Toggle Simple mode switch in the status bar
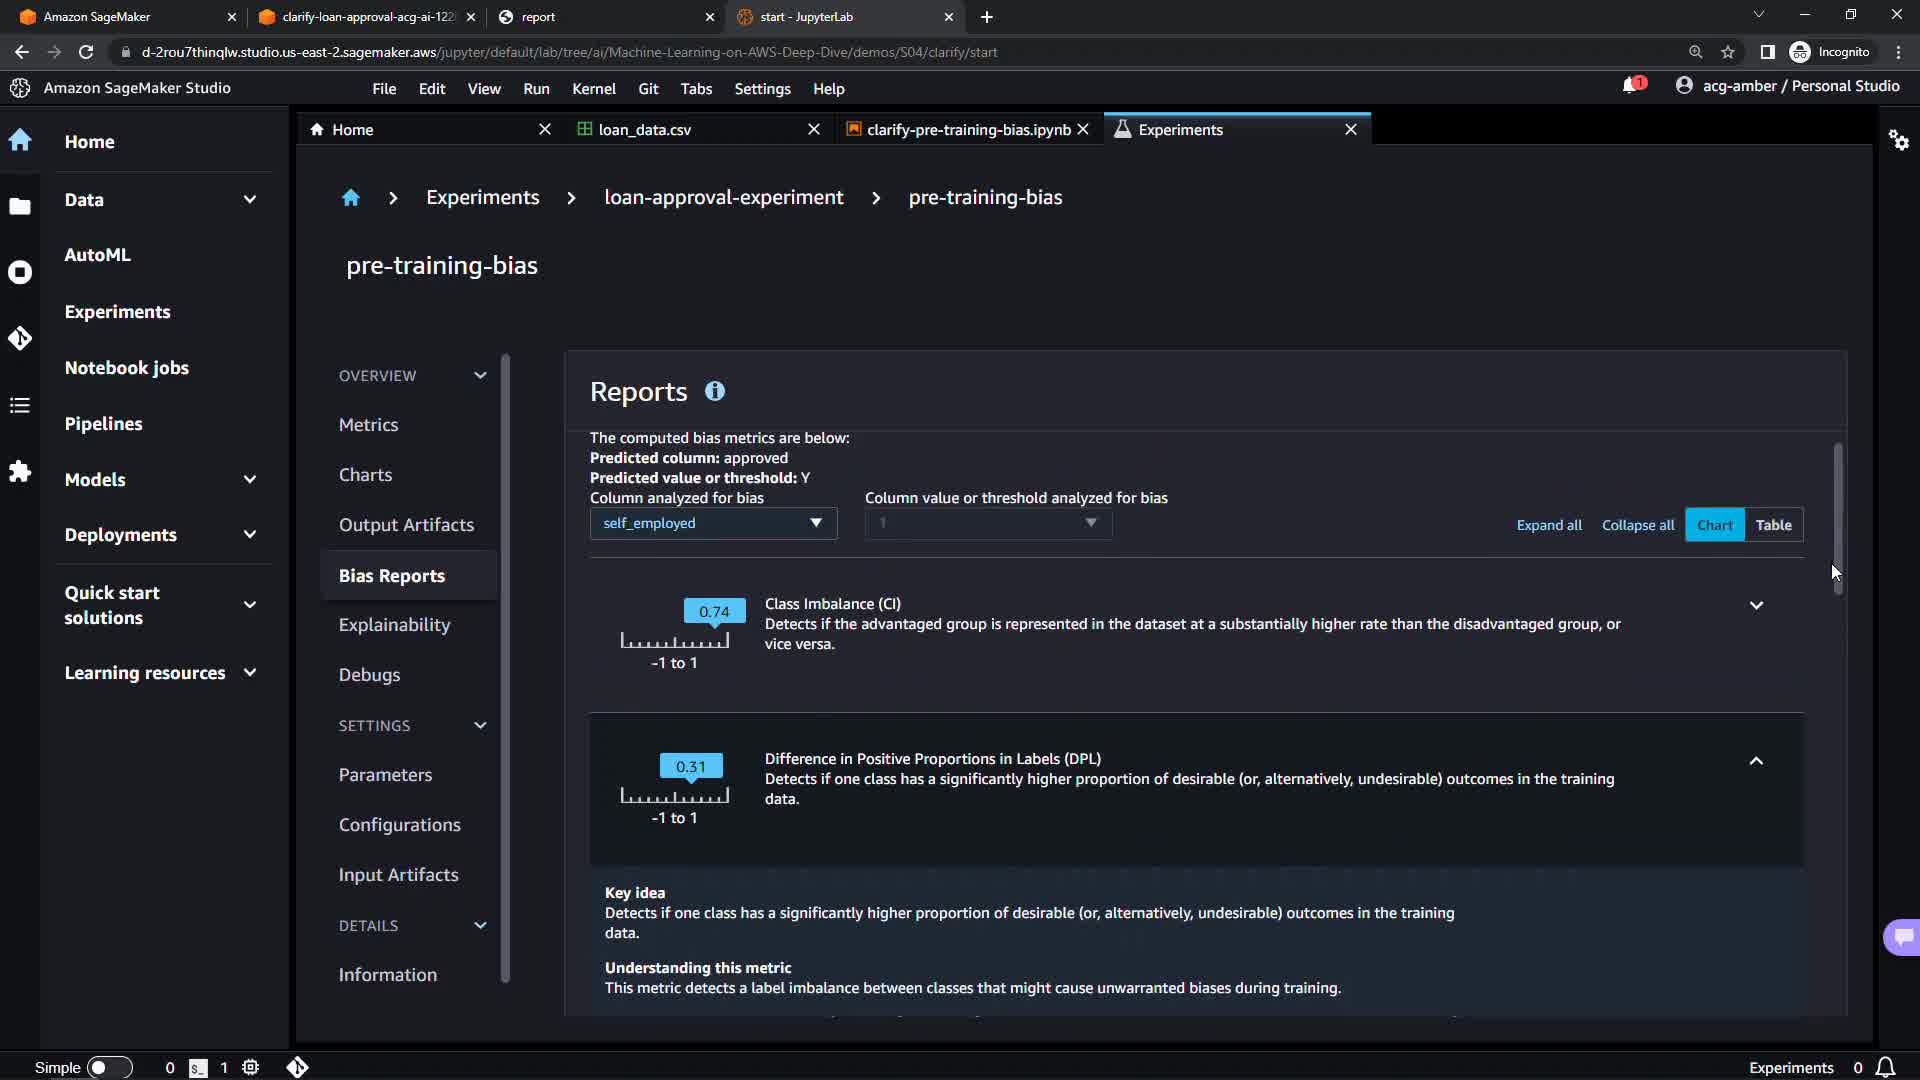This screenshot has height=1080, width=1920. click(109, 1067)
